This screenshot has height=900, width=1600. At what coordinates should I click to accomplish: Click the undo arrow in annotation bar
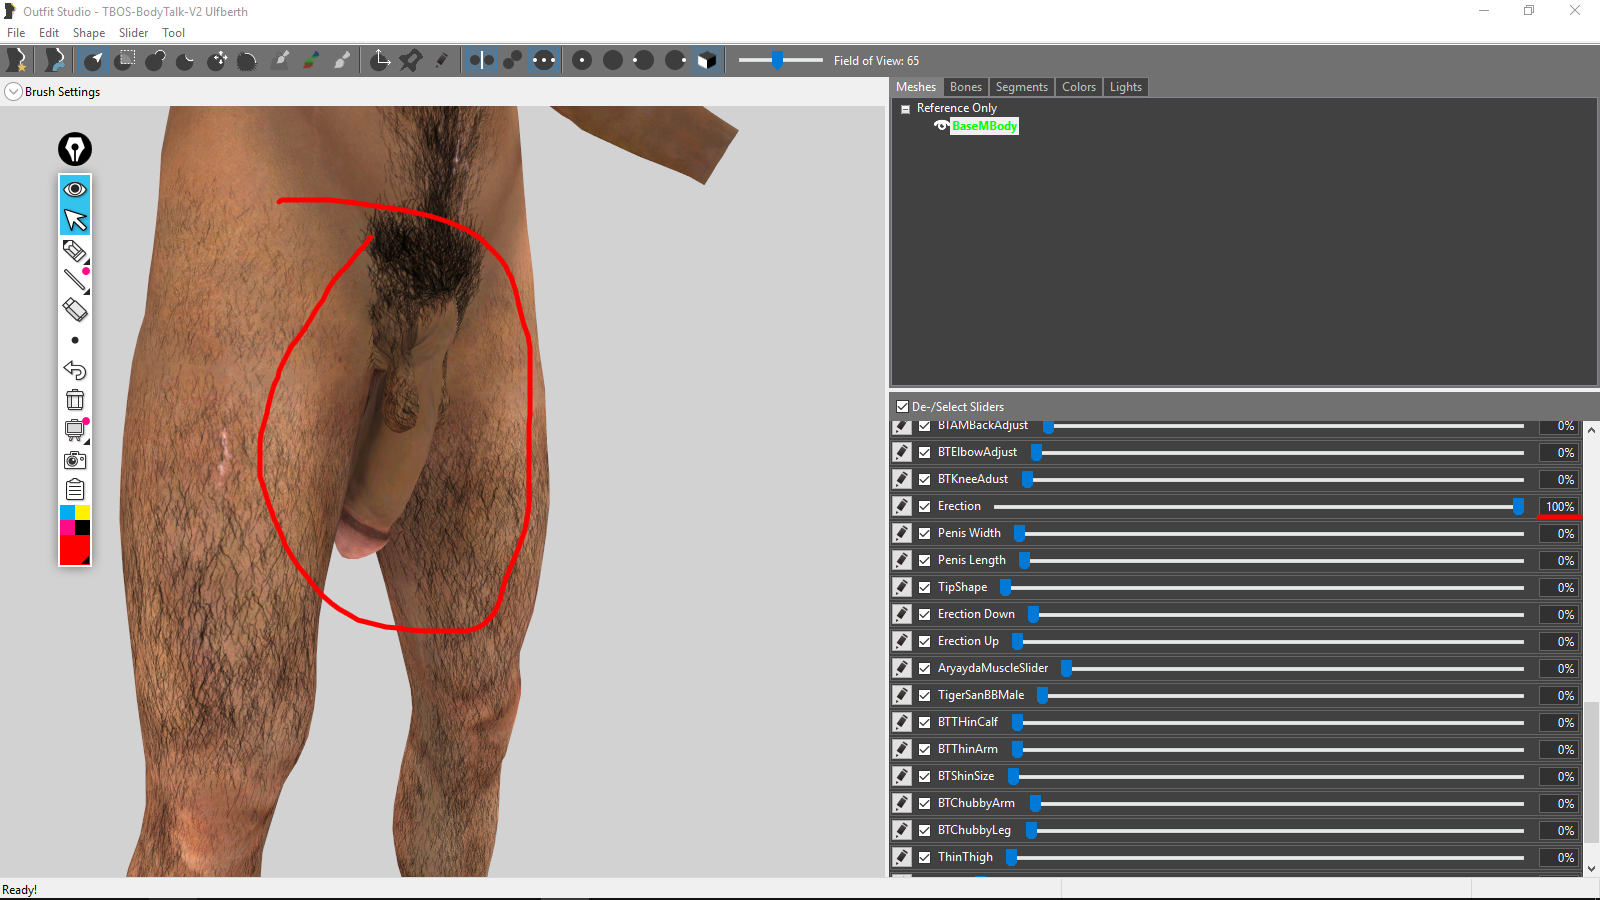[75, 370]
